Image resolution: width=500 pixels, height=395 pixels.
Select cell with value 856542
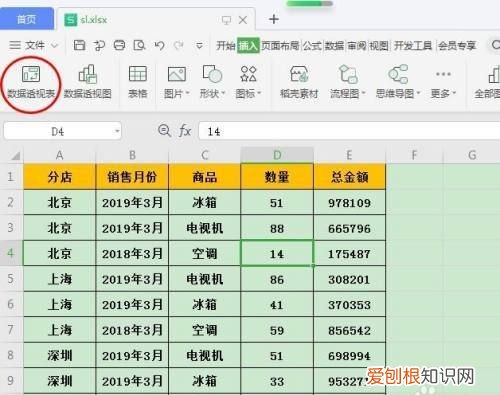point(350,330)
